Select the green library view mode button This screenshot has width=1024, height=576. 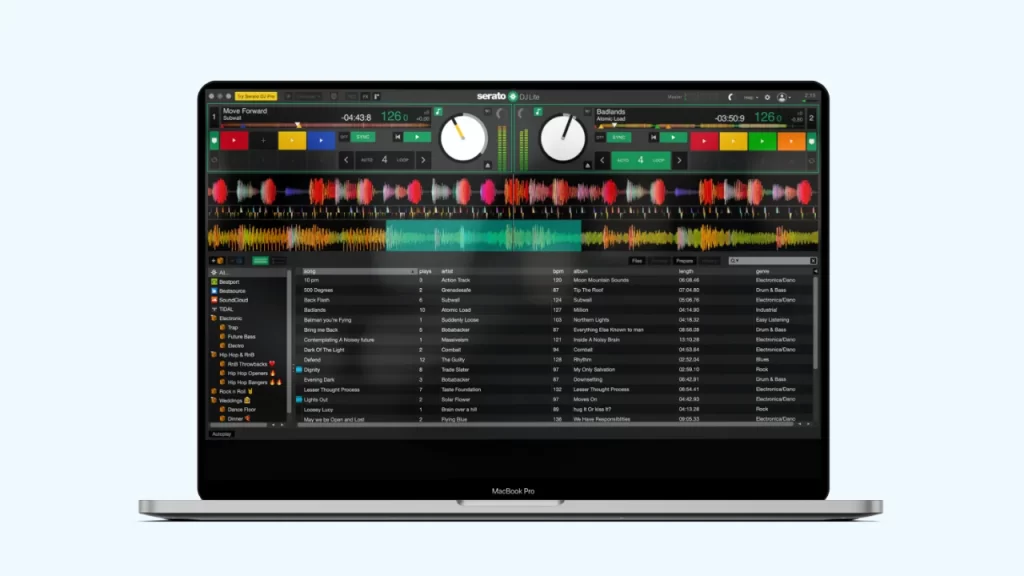coord(260,261)
